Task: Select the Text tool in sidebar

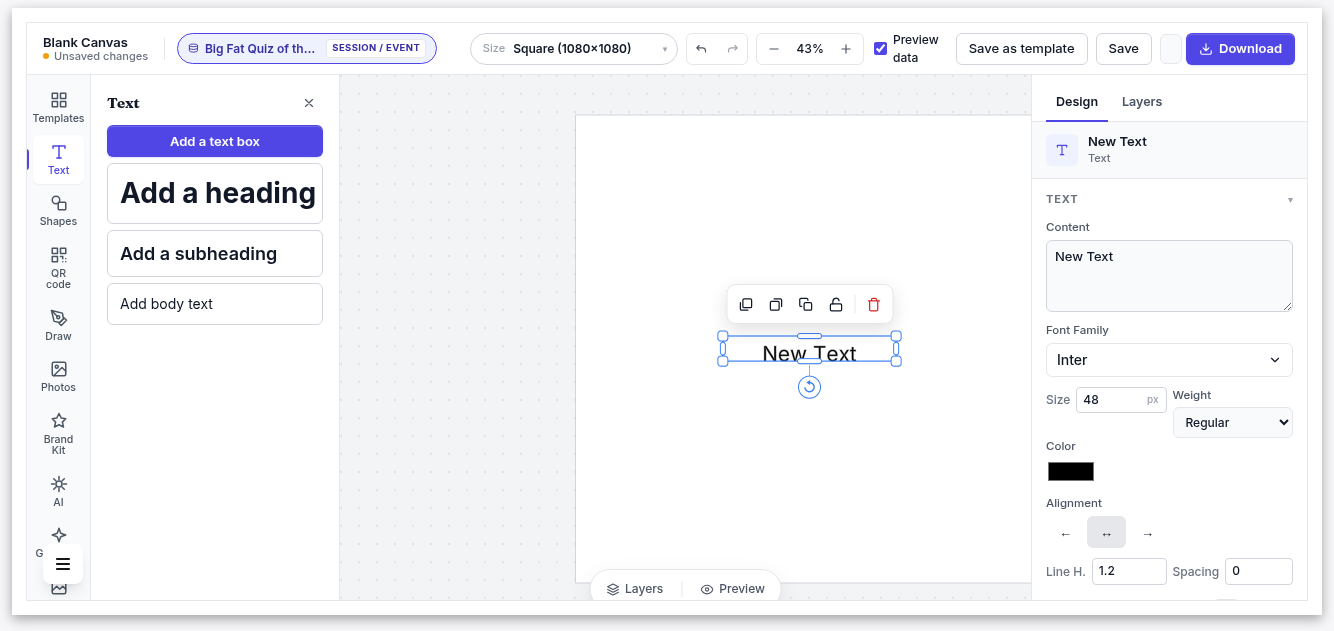Action: (58, 159)
